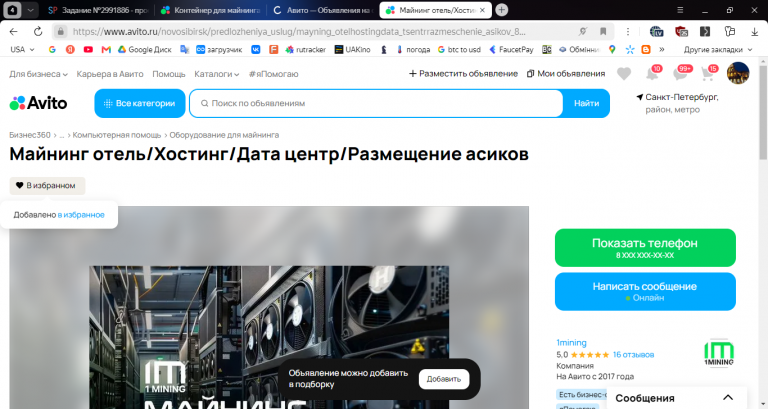The height and width of the screenshot is (409, 768).
Task: Show hidden bookmarks via double chevron
Action: (662, 49)
